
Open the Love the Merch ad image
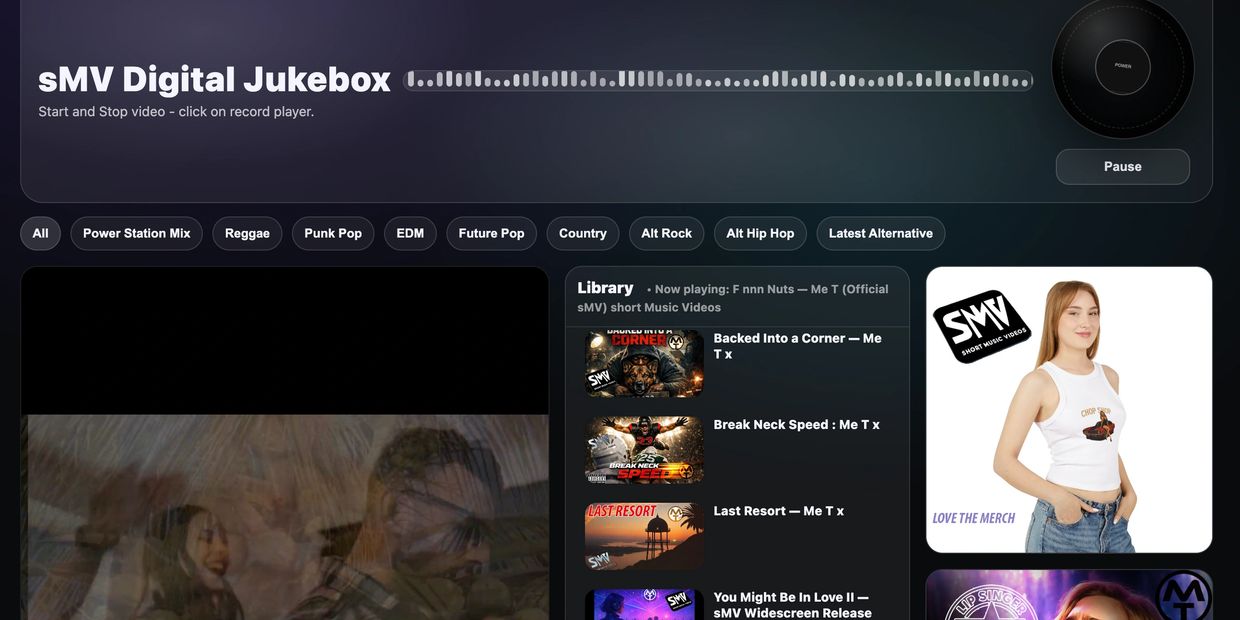pyautogui.click(x=1069, y=409)
